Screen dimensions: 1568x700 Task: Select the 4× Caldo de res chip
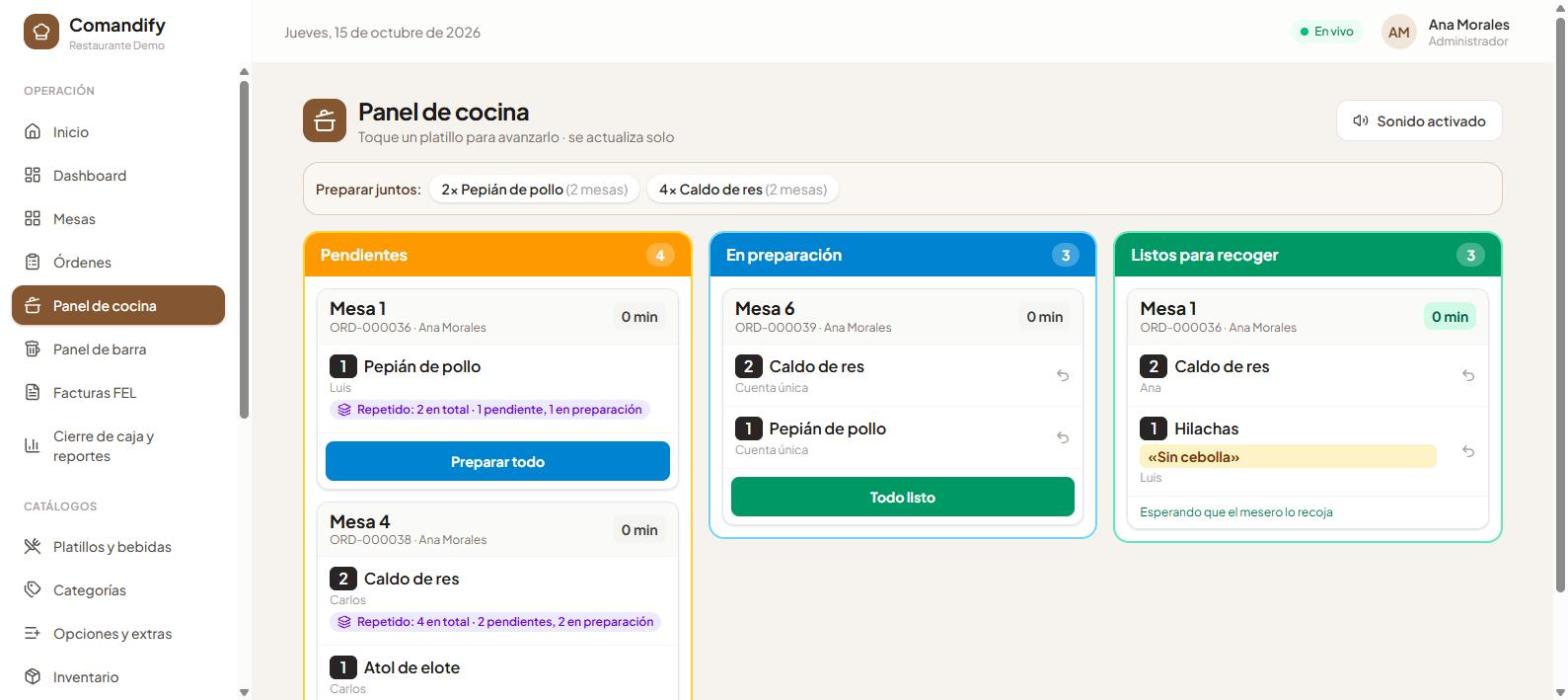click(742, 189)
